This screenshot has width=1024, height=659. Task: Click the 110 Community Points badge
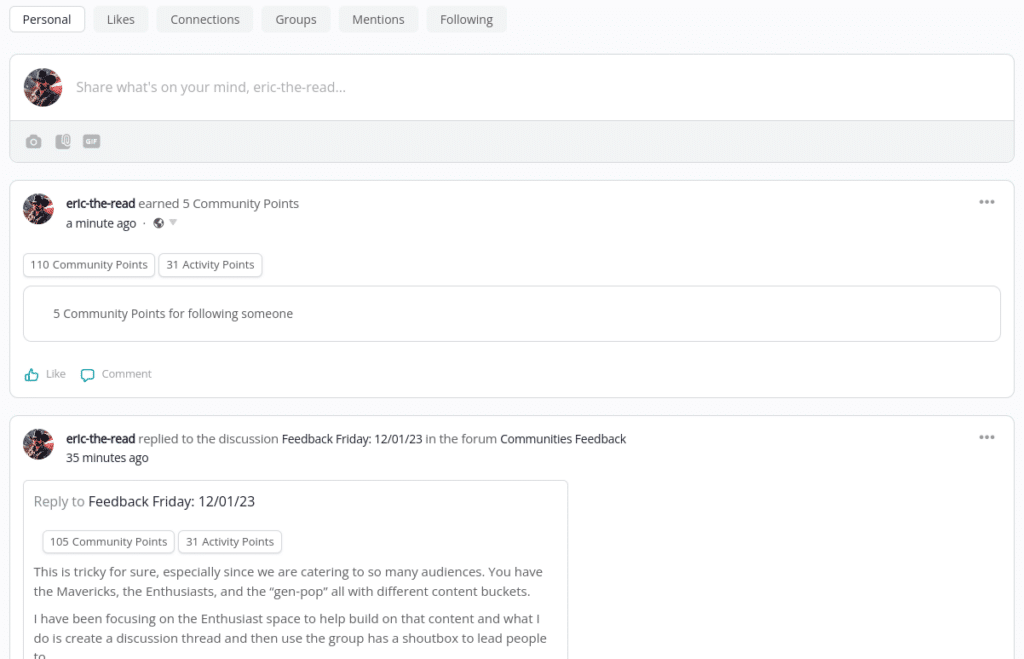89,265
